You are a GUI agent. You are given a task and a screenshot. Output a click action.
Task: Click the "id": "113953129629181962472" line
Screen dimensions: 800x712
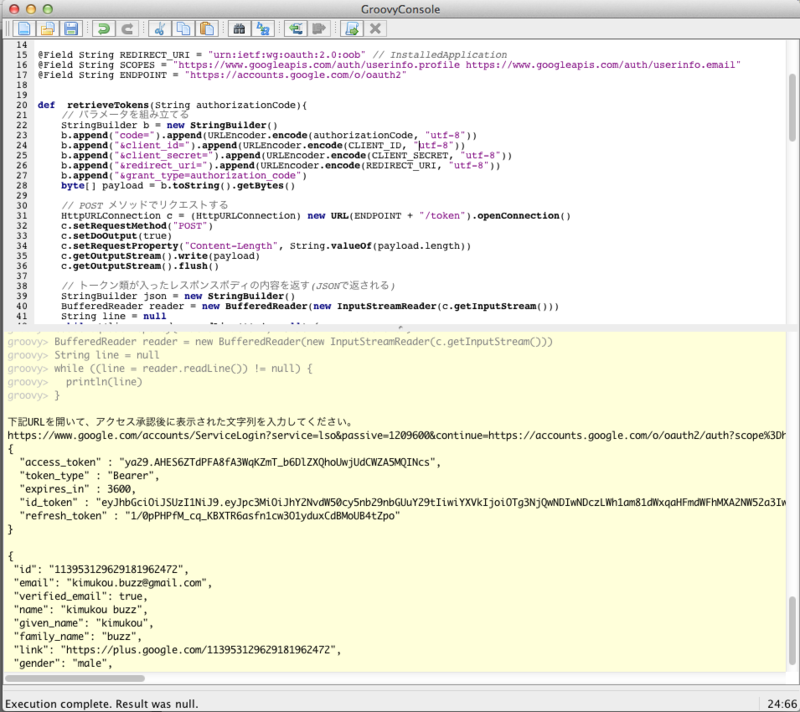(101, 569)
